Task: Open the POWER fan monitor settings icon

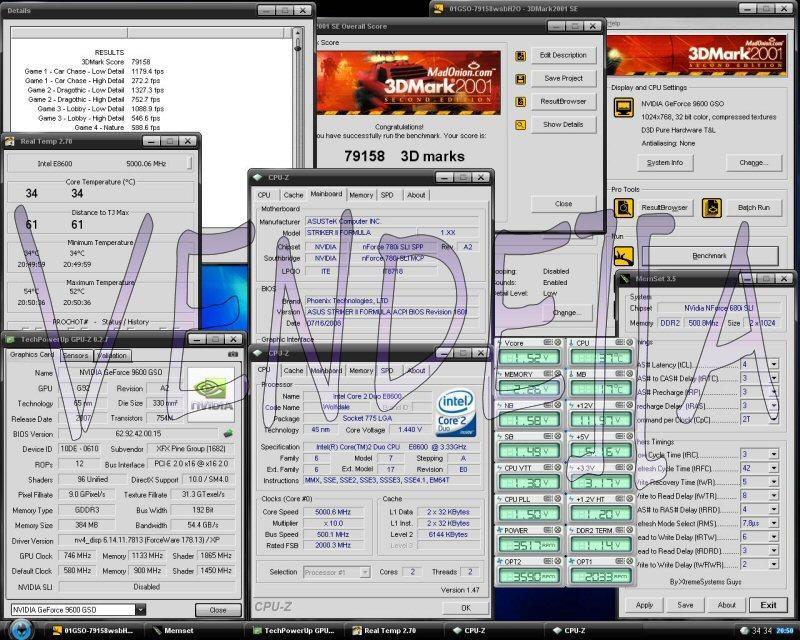Action: (548, 530)
